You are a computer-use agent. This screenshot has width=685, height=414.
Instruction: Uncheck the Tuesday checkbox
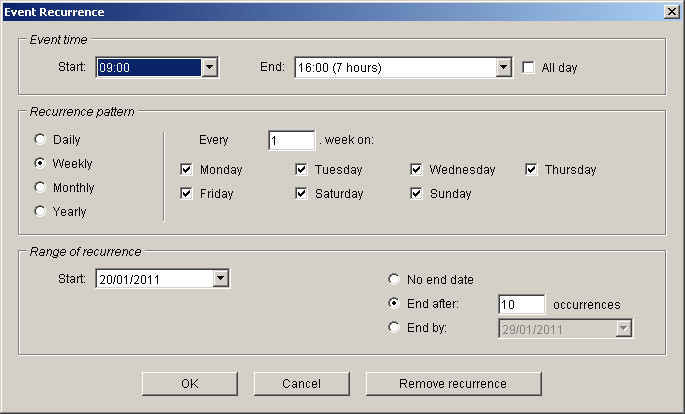click(x=301, y=169)
